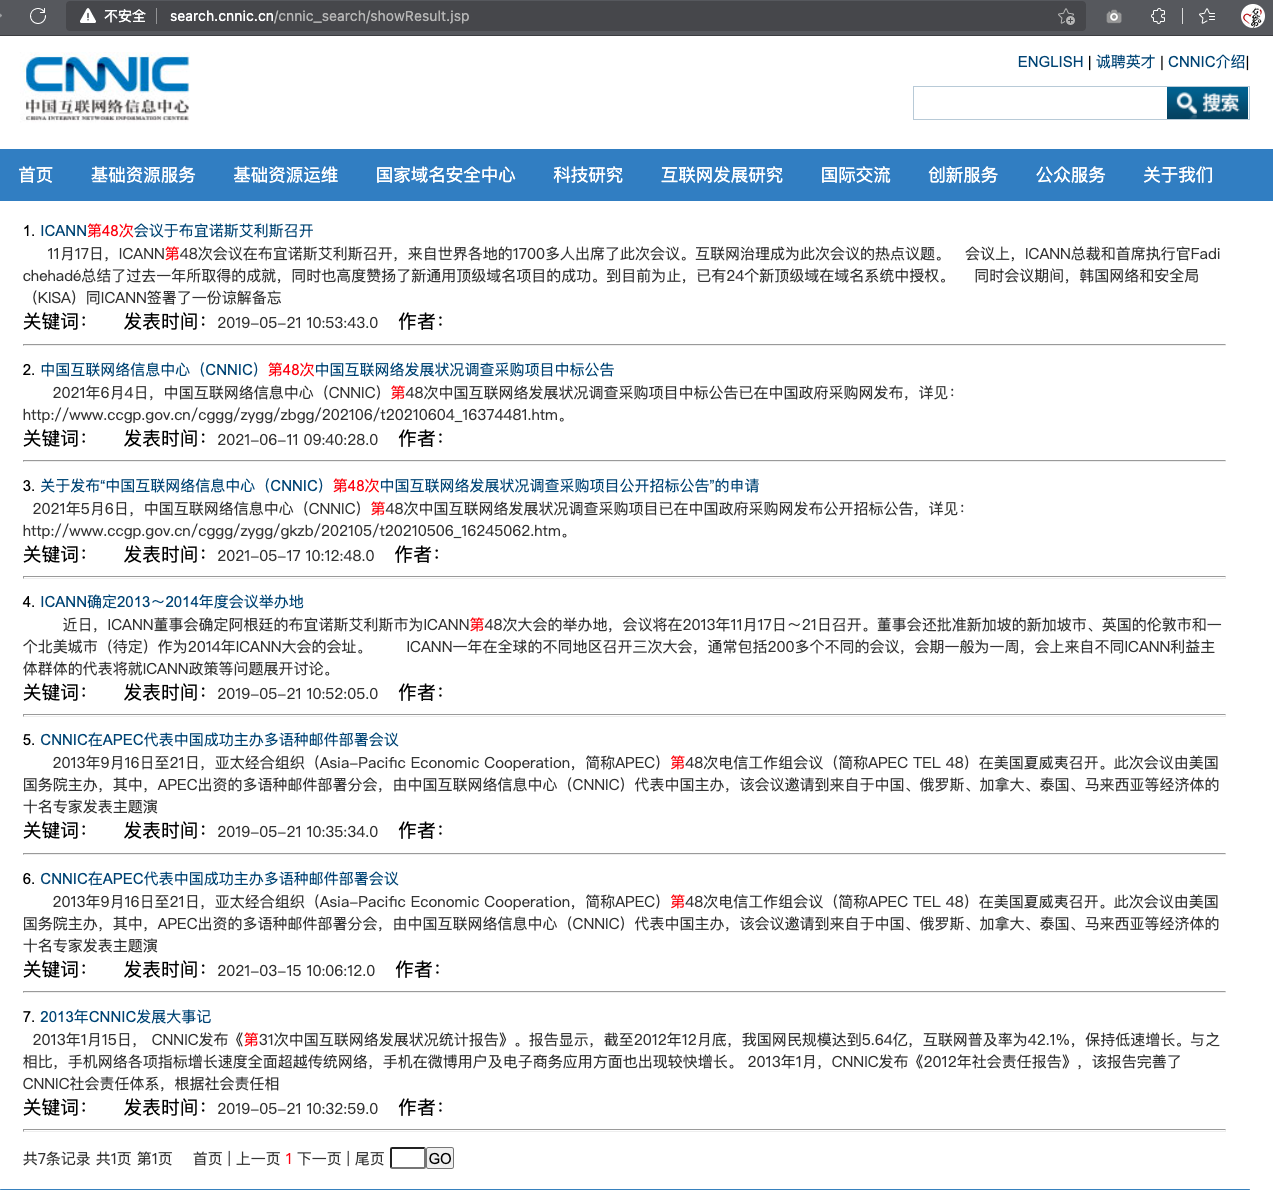This screenshot has height=1190, width=1273.
Task: Click the timestamp 2019-05-21 10:52:05.0
Action: tap(298, 694)
